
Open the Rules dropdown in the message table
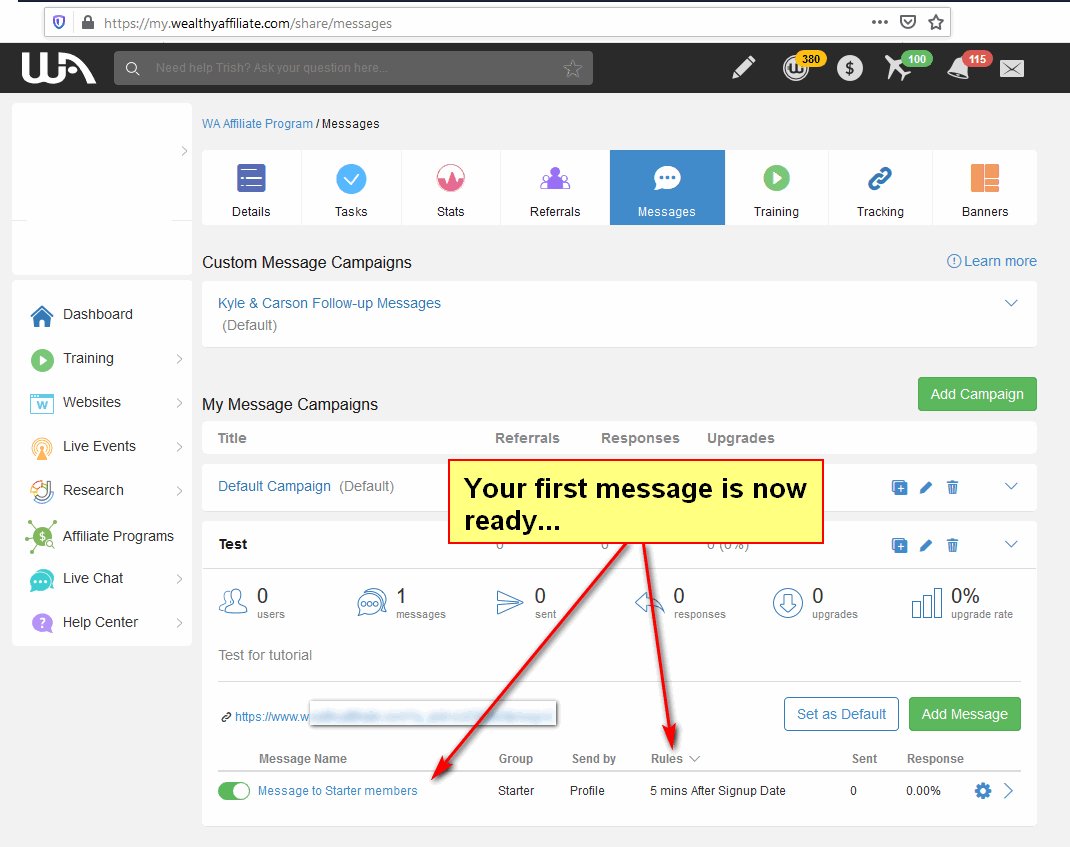coord(675,758)
